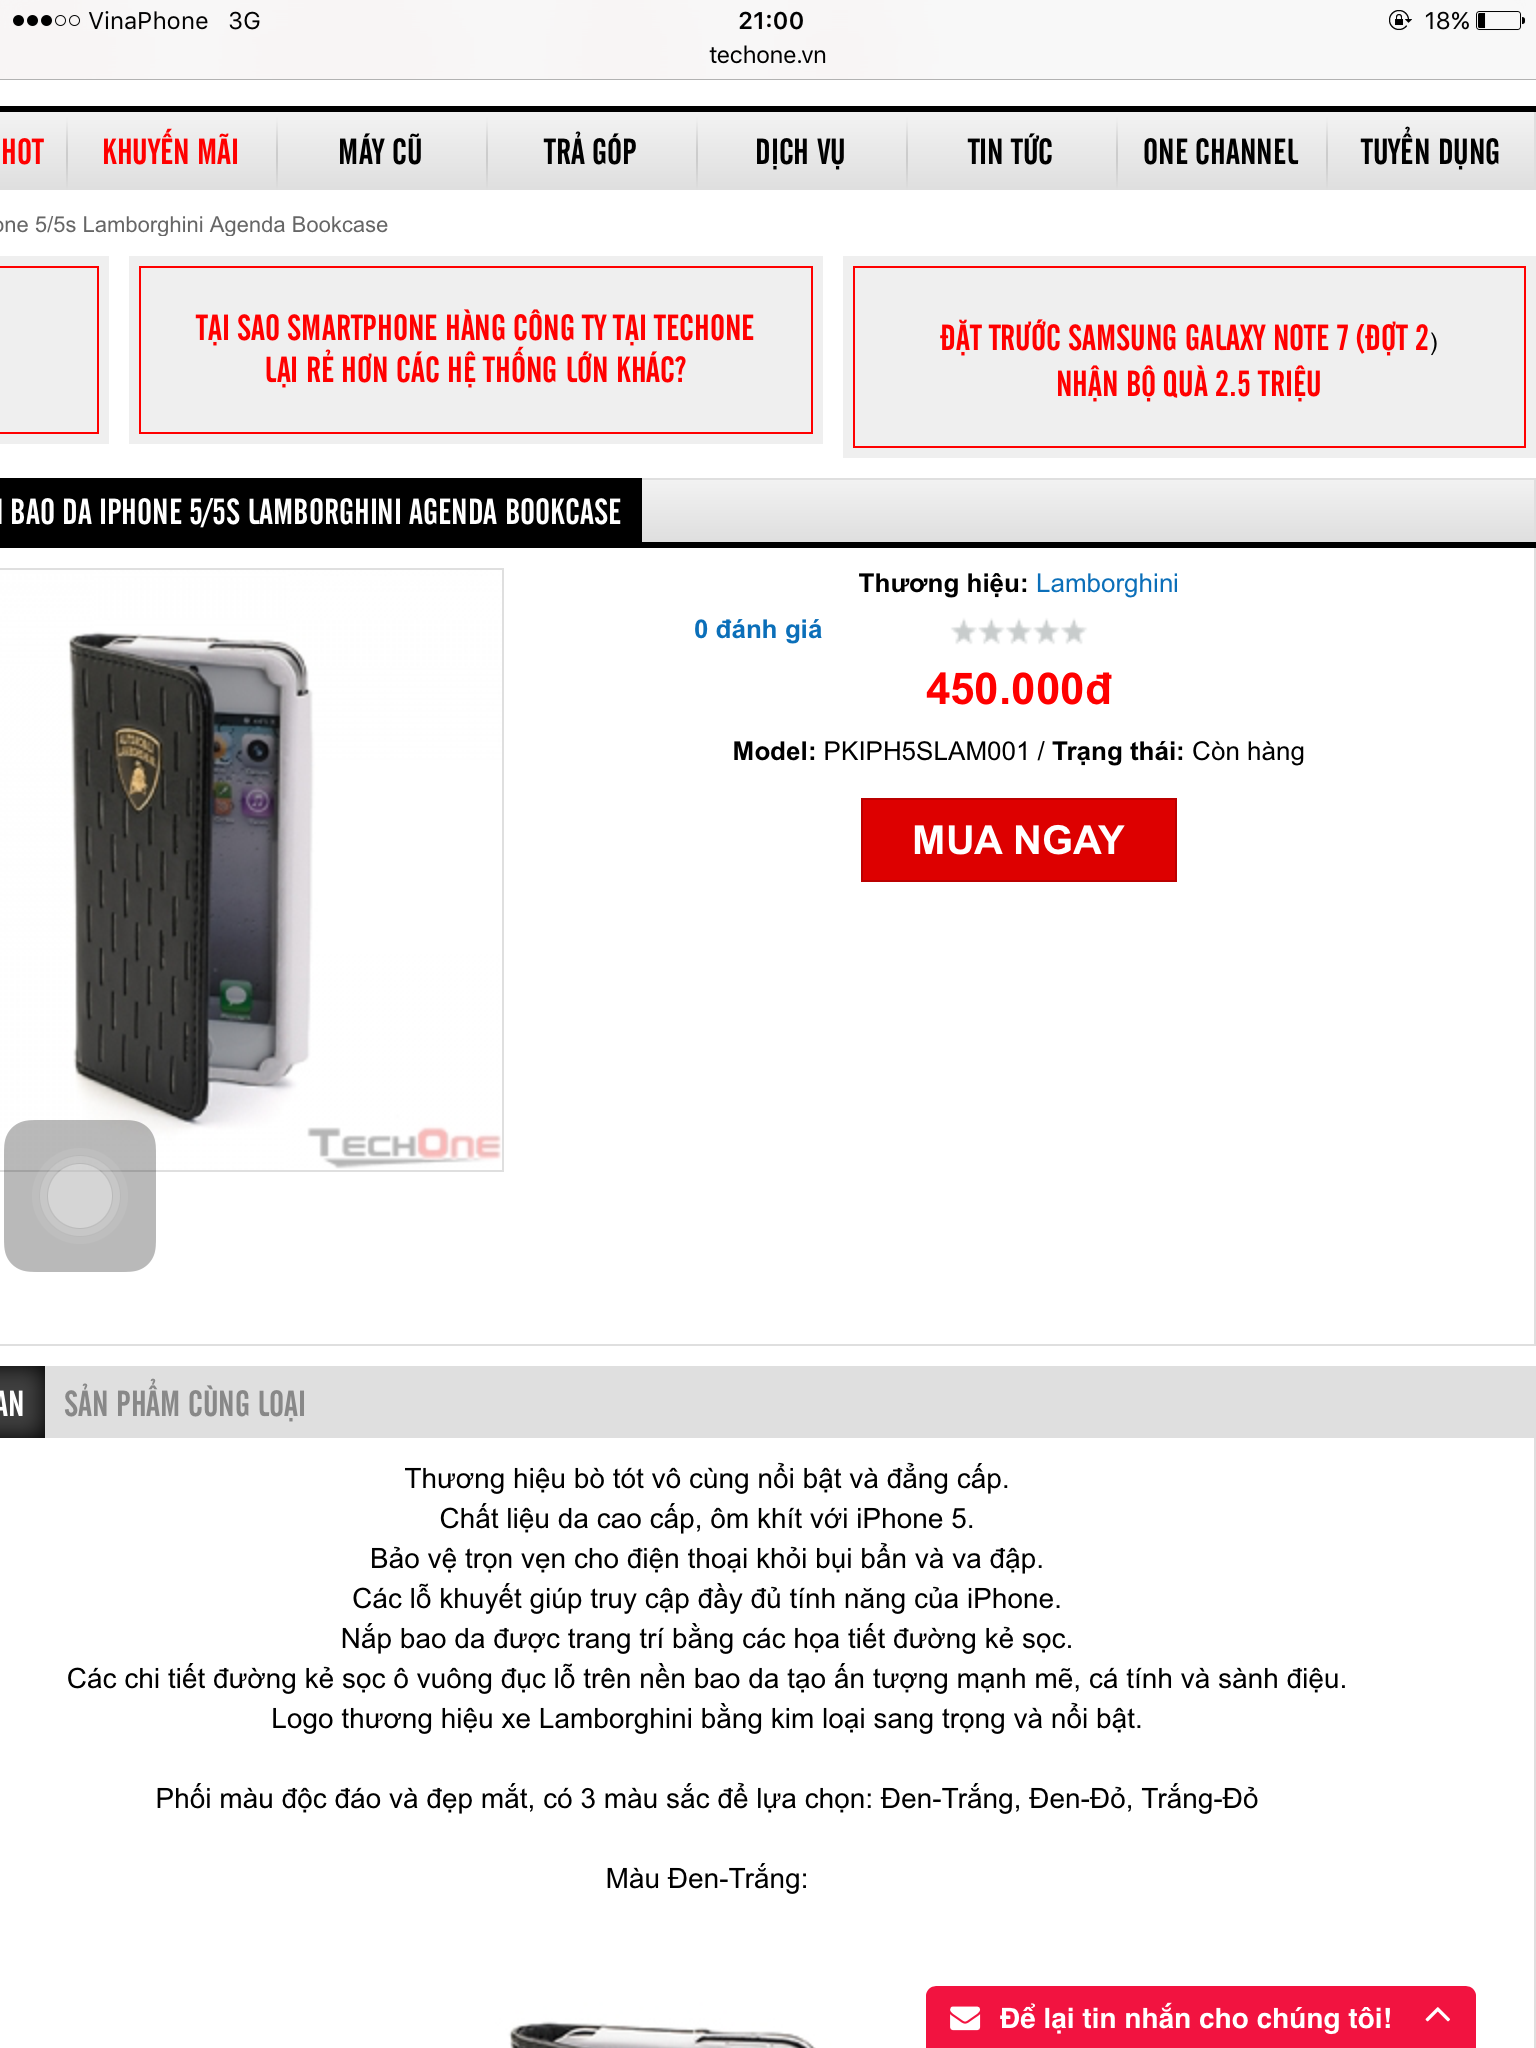Screen dimensions: 1536x2048
Task: Switch to SẢN PHẨM CÙNG LOẠI tab
Action: tap(185, 1403)
